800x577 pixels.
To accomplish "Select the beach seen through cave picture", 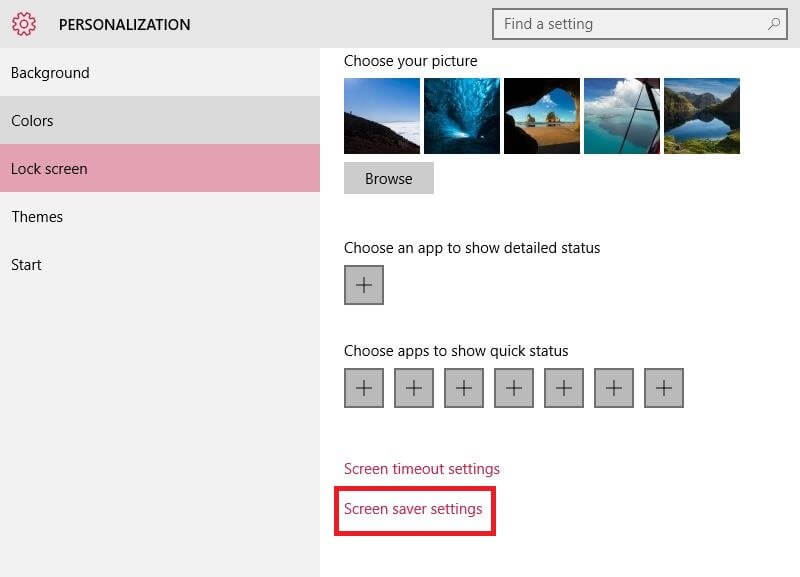I will tap(542, 116).
